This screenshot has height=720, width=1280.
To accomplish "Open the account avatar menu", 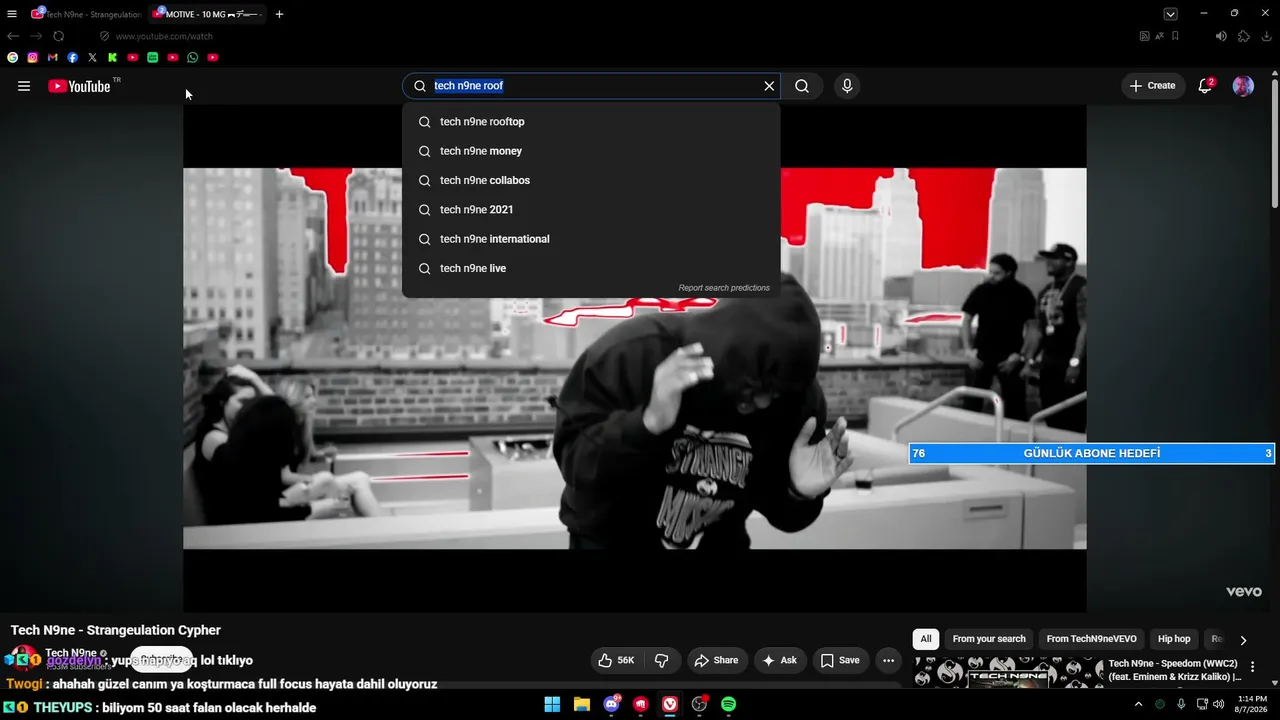I will coord(1243,86).
